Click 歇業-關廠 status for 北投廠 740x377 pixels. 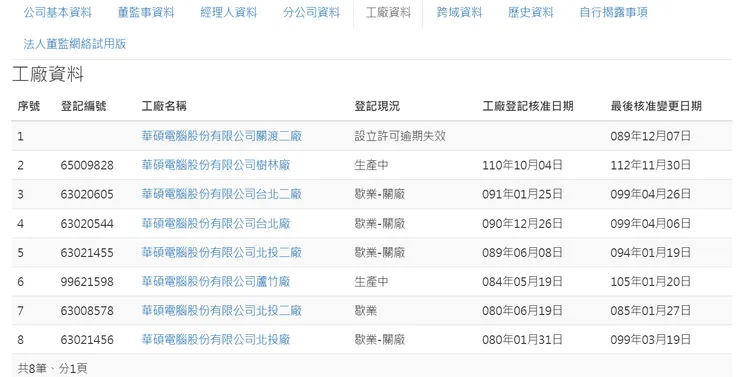pos(379,340)
